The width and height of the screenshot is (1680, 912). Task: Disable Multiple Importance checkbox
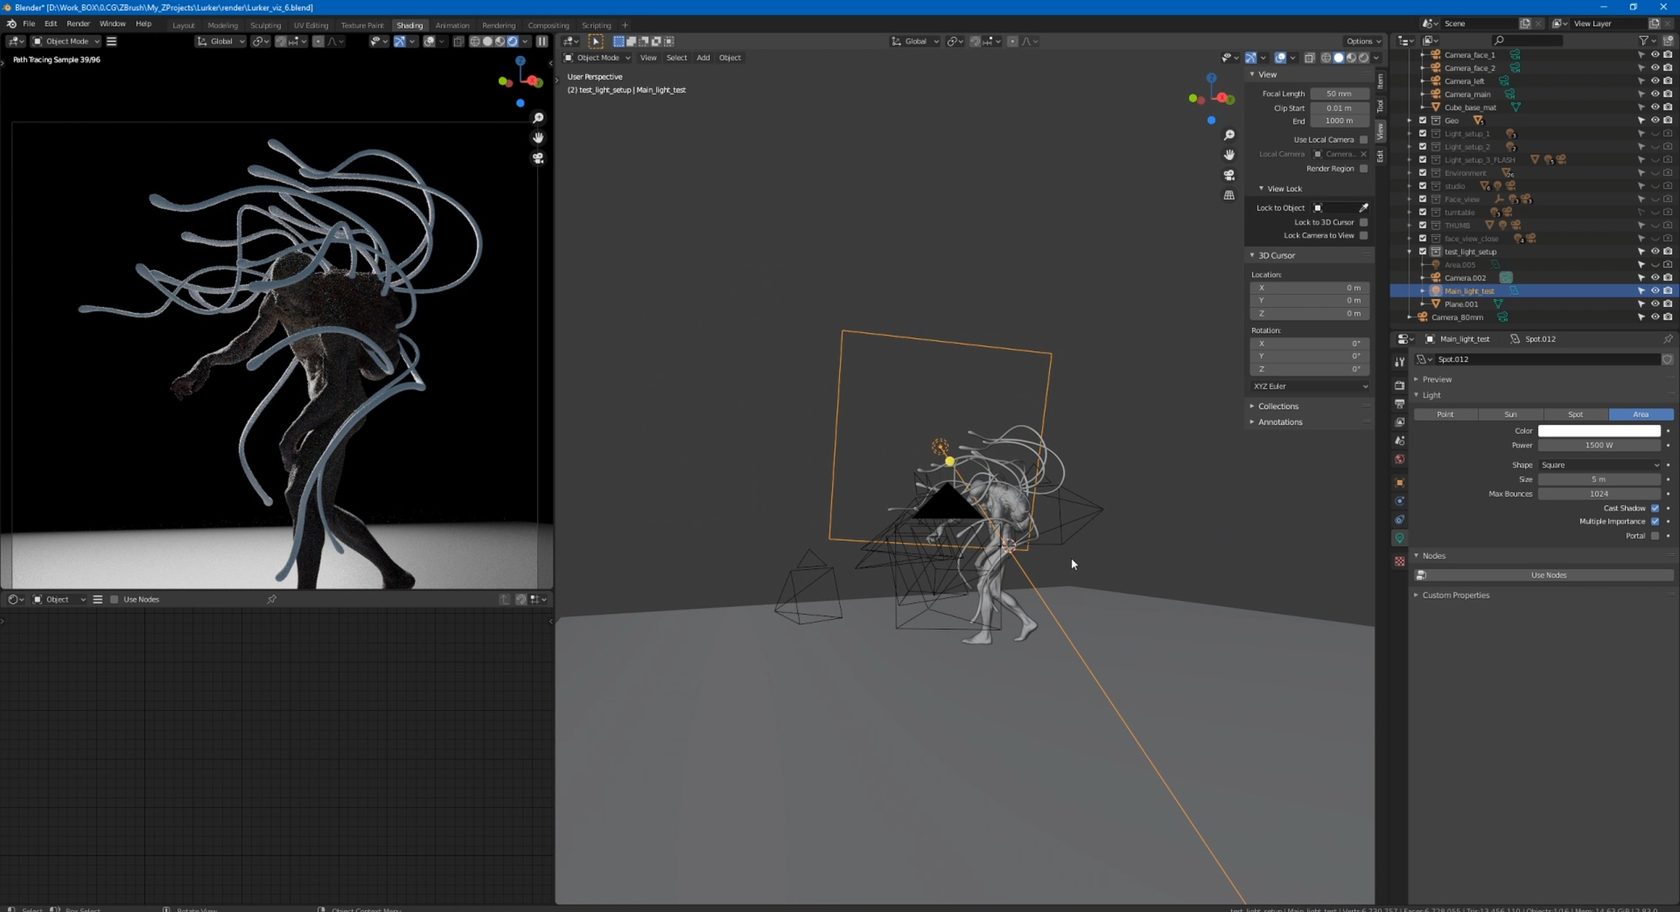(x=1655, y=521)
